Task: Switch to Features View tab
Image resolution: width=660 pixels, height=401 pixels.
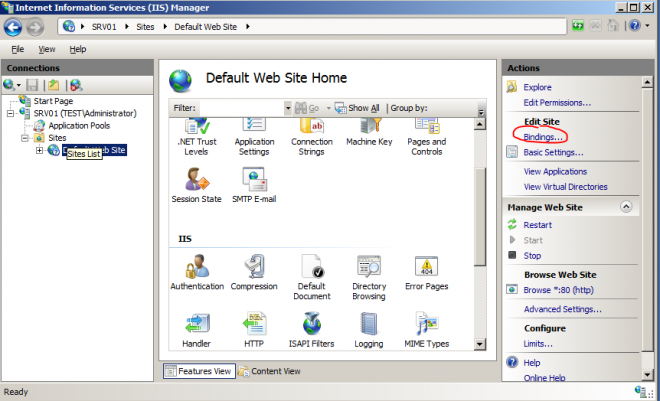Action: point(200,371)
